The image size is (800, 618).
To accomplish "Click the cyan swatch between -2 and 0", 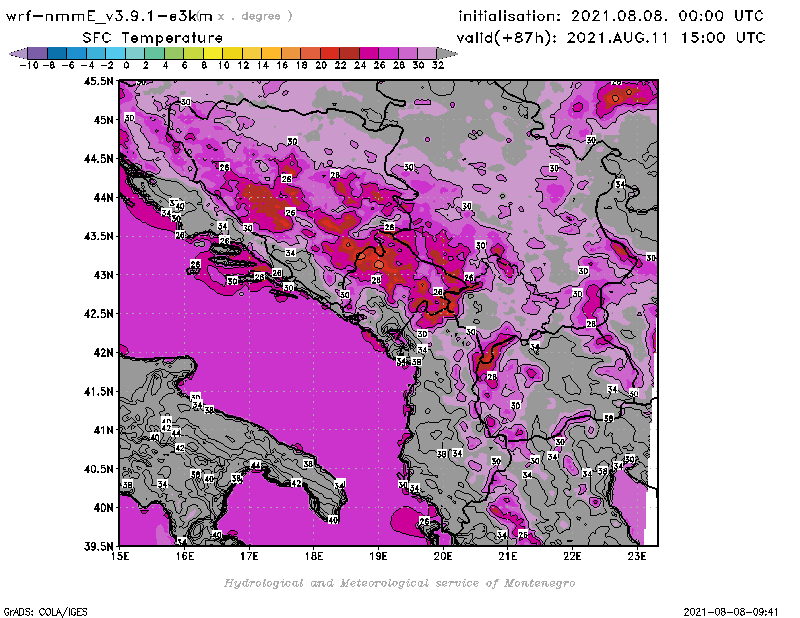I will click(x=115, y=53).
